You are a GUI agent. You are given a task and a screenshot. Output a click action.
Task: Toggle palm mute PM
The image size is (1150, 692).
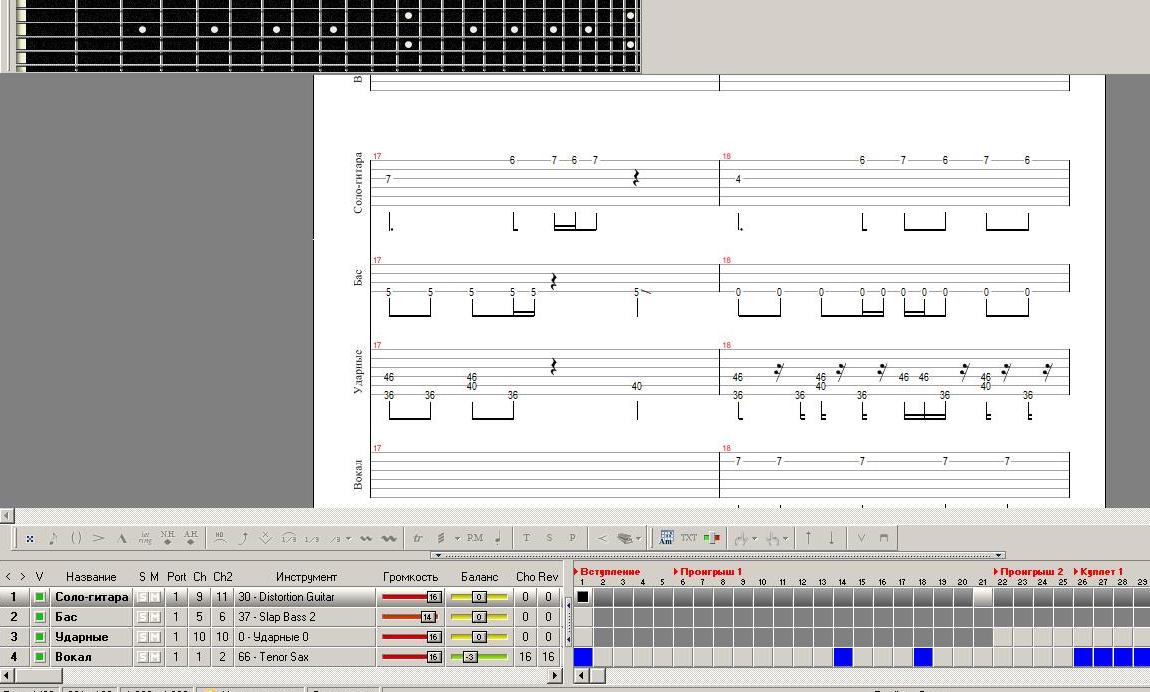[x=475, y=538]
